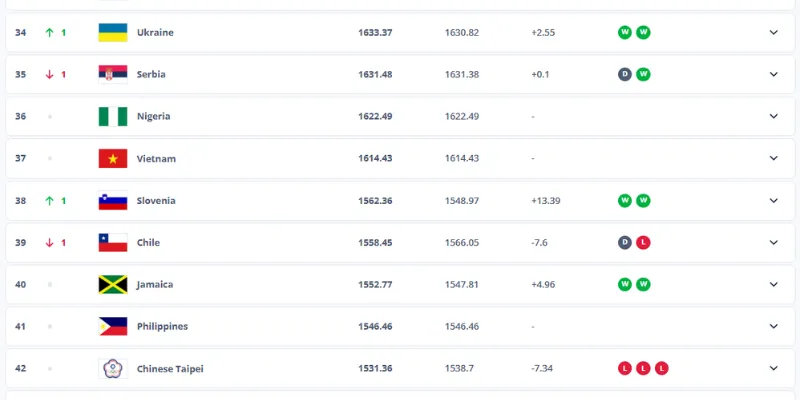This screenshot has width=800, height=400.
Task: Open the Jamaica team name link
Action: [155, 284]
